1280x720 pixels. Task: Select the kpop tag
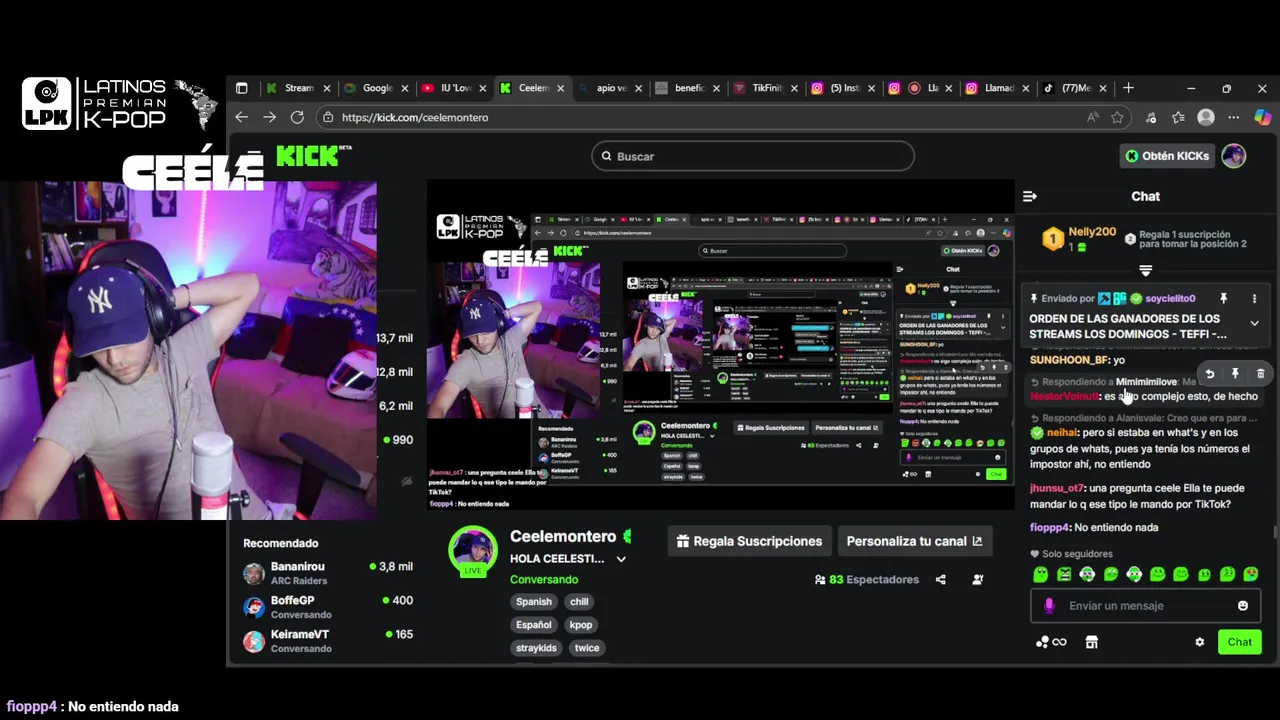point(581,625)
